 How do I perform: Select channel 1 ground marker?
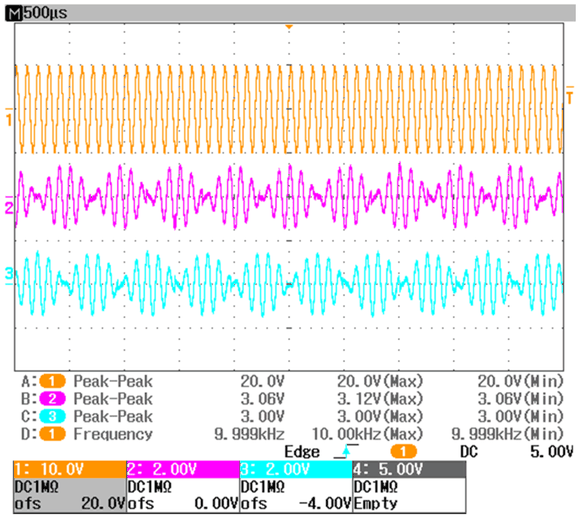coord(8,117)
